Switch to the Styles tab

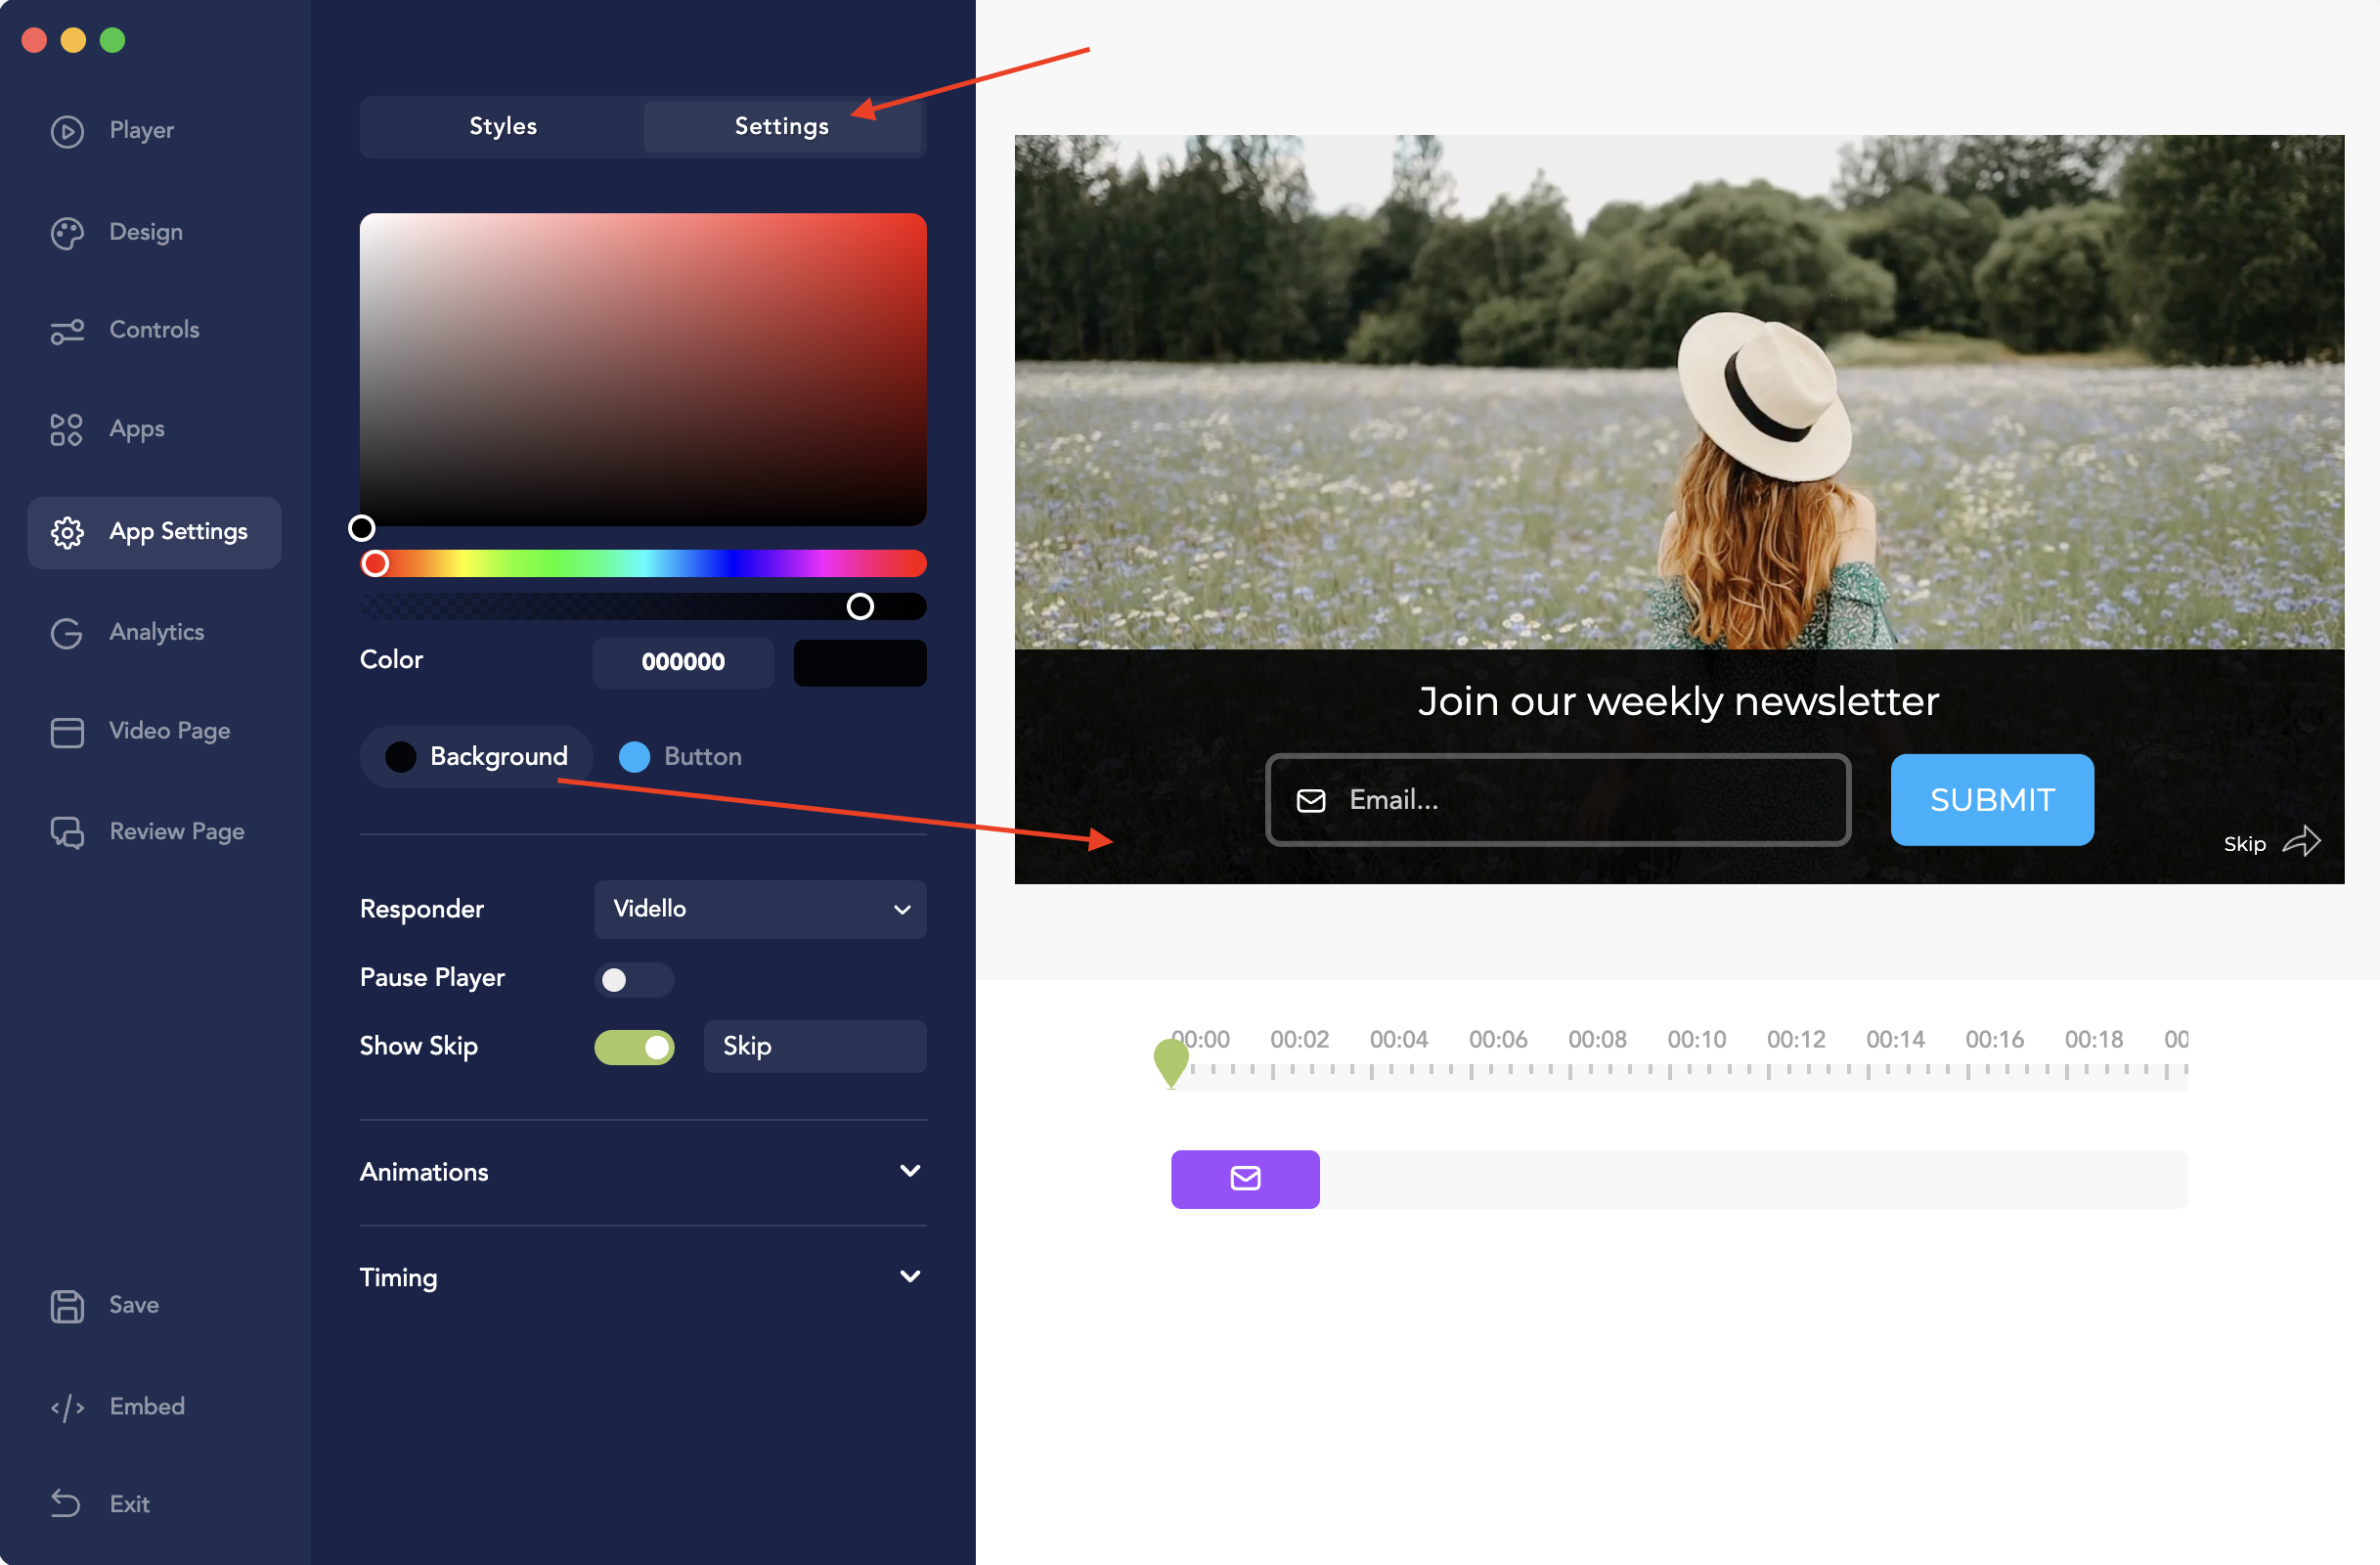(x=503, y=127)
